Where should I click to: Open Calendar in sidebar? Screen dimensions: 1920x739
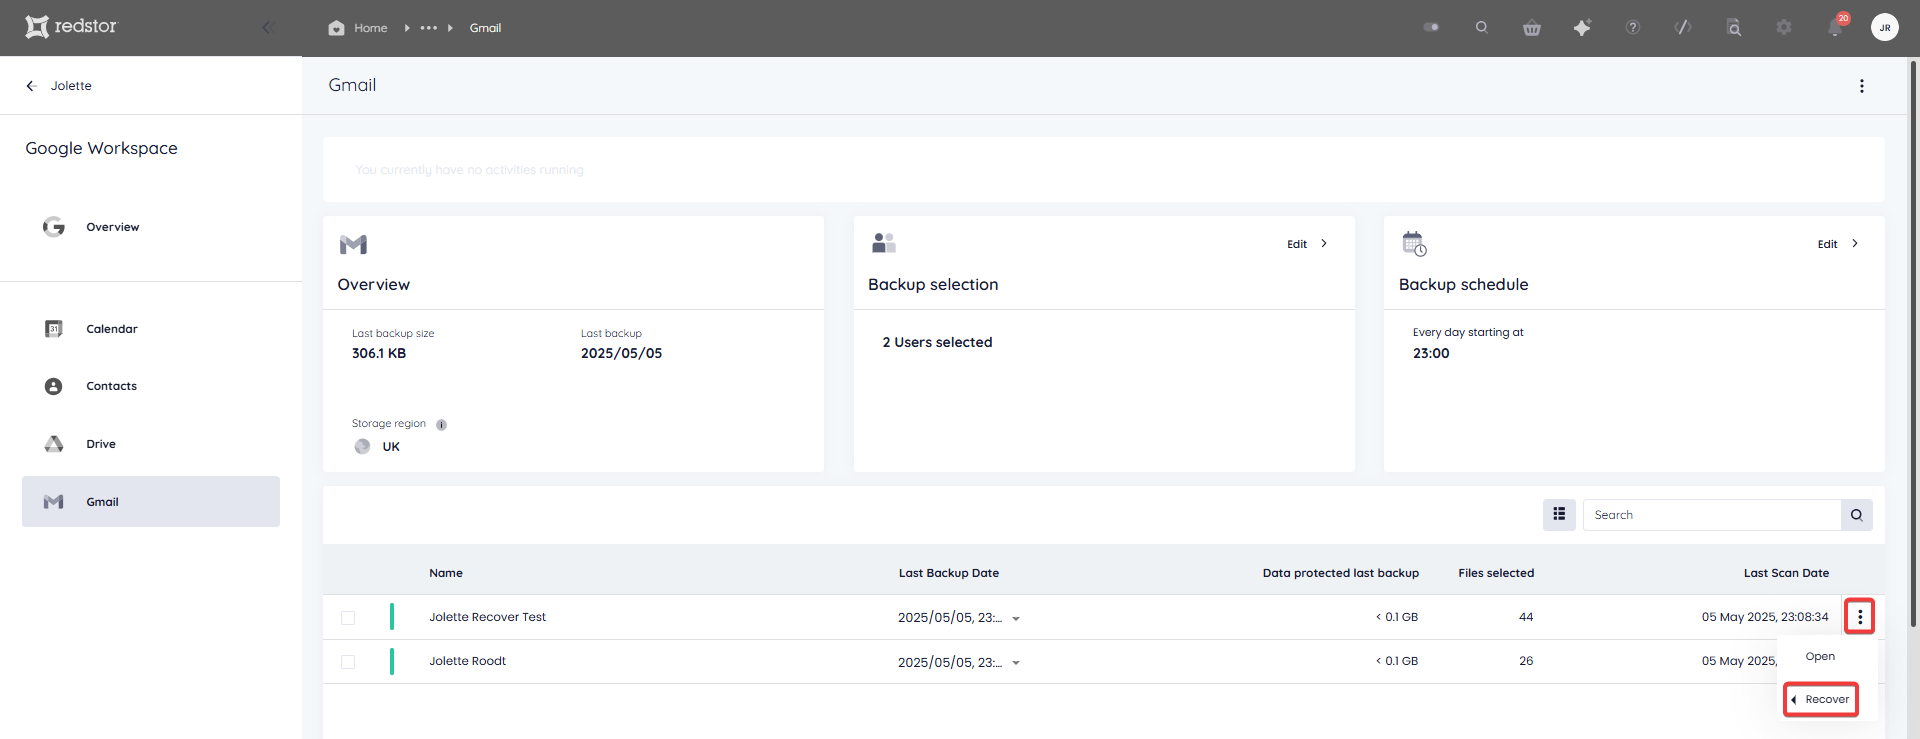(x=151, y=329)
